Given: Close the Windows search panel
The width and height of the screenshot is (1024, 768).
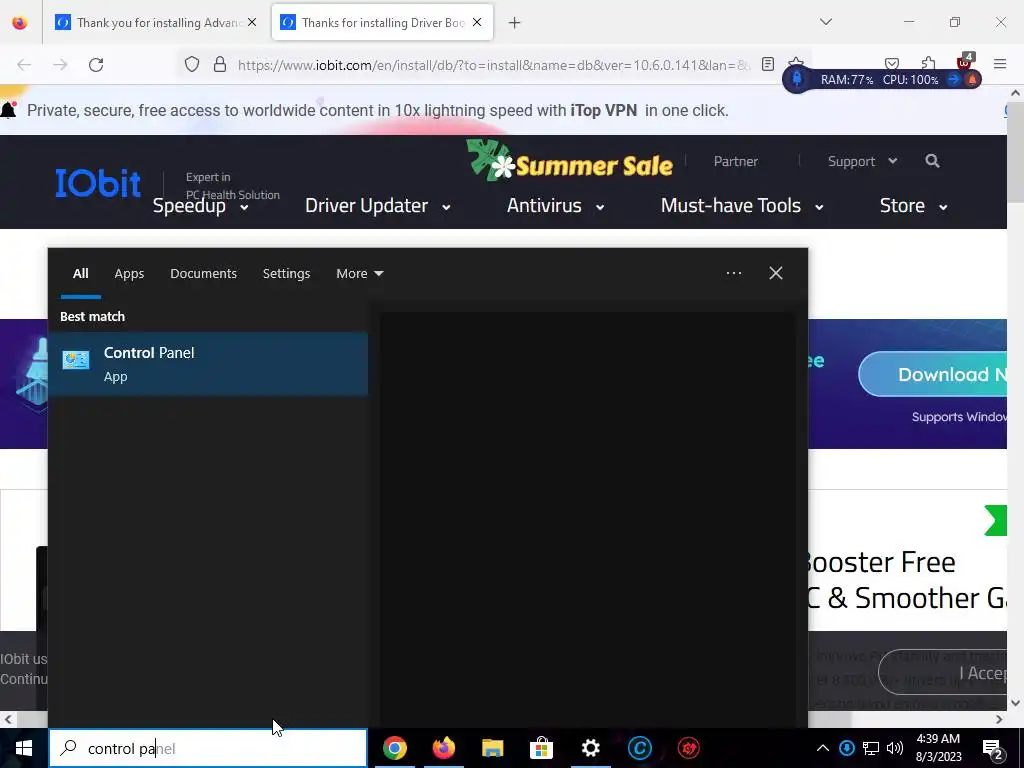Looking at the screenshot, I should (775, 273).
